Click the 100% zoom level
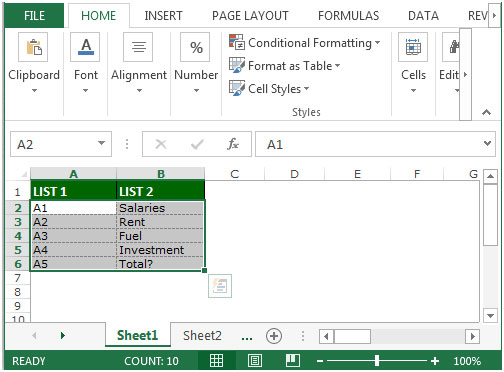This screenshot has height=372, width=504. [467, 361]
